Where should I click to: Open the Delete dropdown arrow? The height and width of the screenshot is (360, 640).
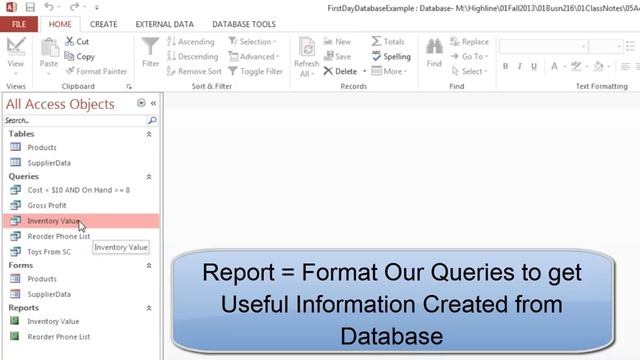coord(364,71)
